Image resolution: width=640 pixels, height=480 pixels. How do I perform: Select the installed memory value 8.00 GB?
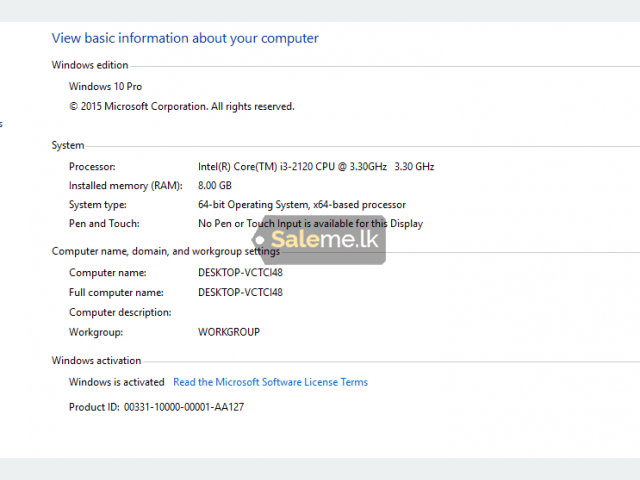click(x=215, y=186)
